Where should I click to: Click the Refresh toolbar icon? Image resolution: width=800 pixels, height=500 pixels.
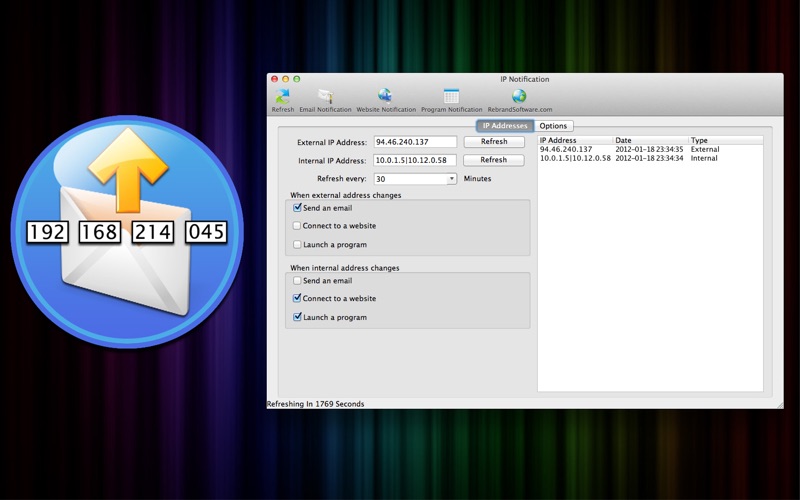click(x=283, y=97)
